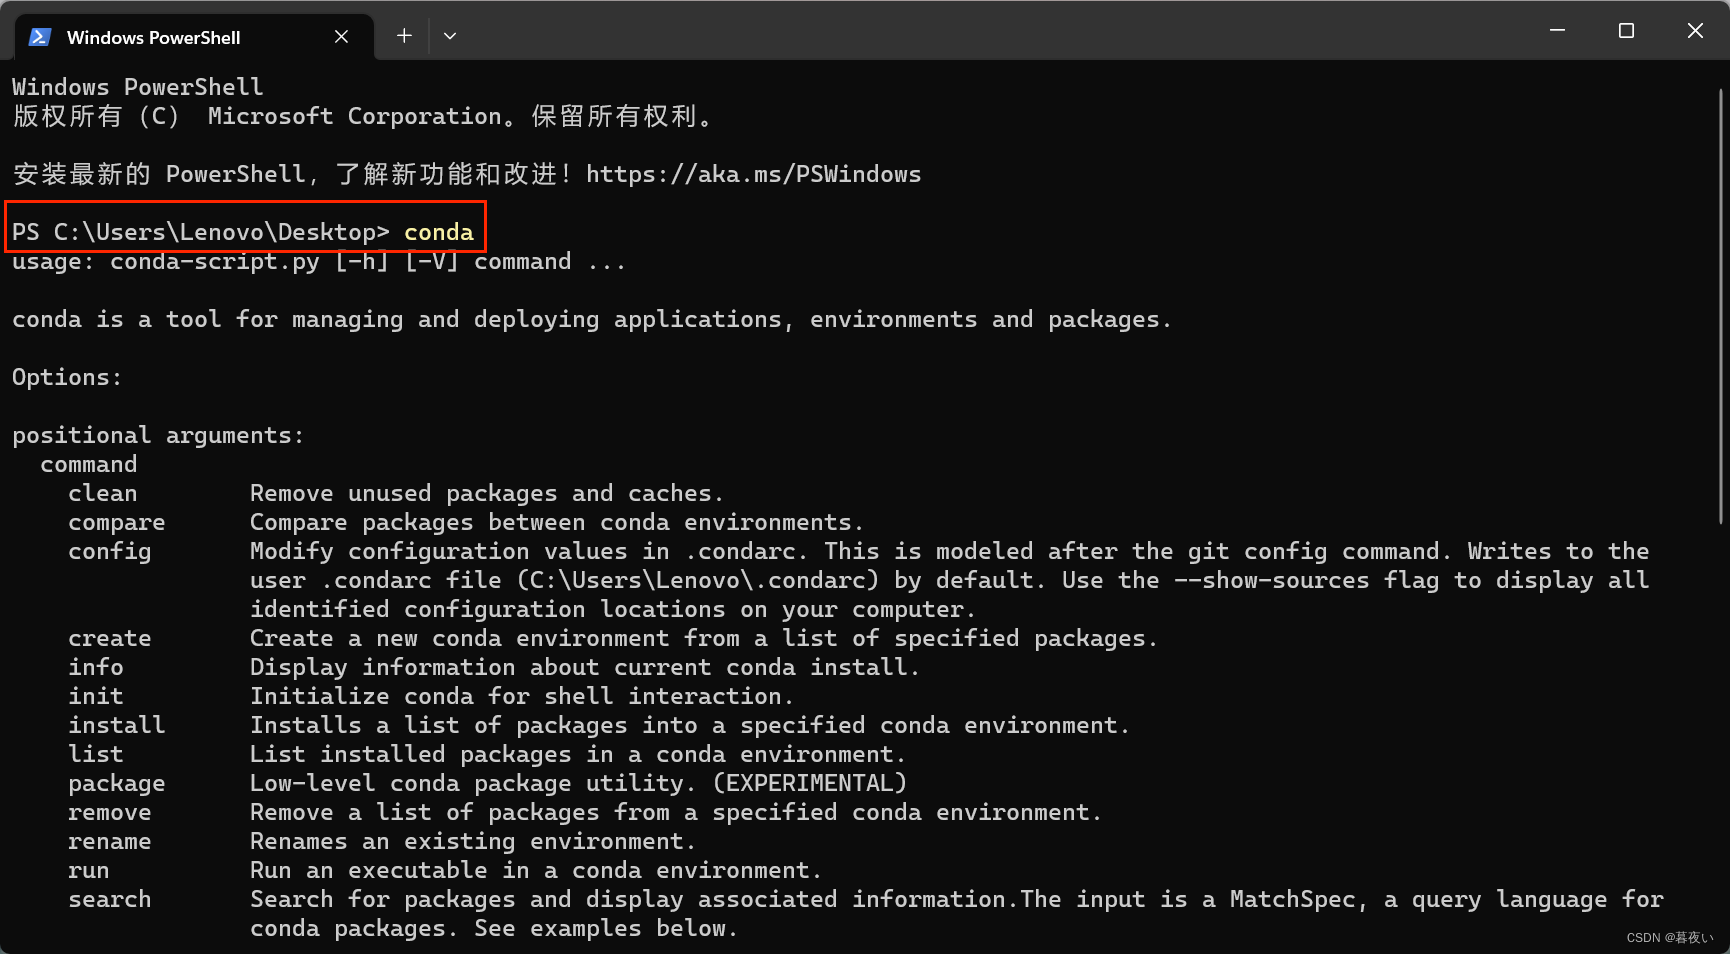Image resolution: width=1730 pixels, height=954 pixels.
Task: Click 'List installed packages in a conda environment.'
Action: 578,754
